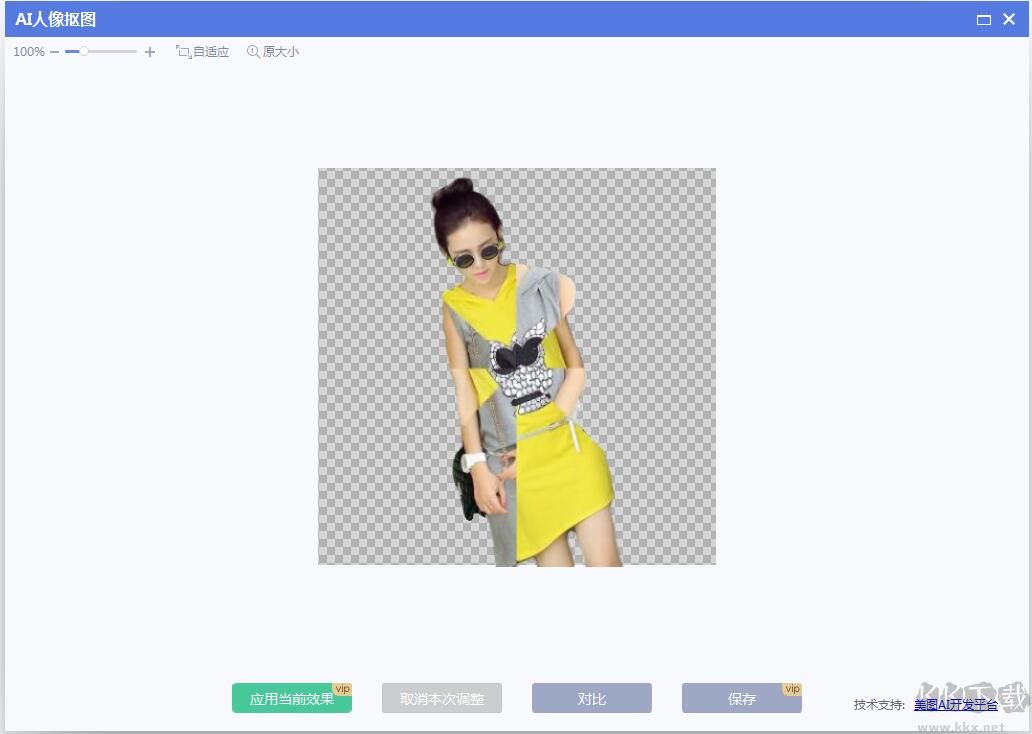Click the zoom out minus icon

[x=55, y=51]
